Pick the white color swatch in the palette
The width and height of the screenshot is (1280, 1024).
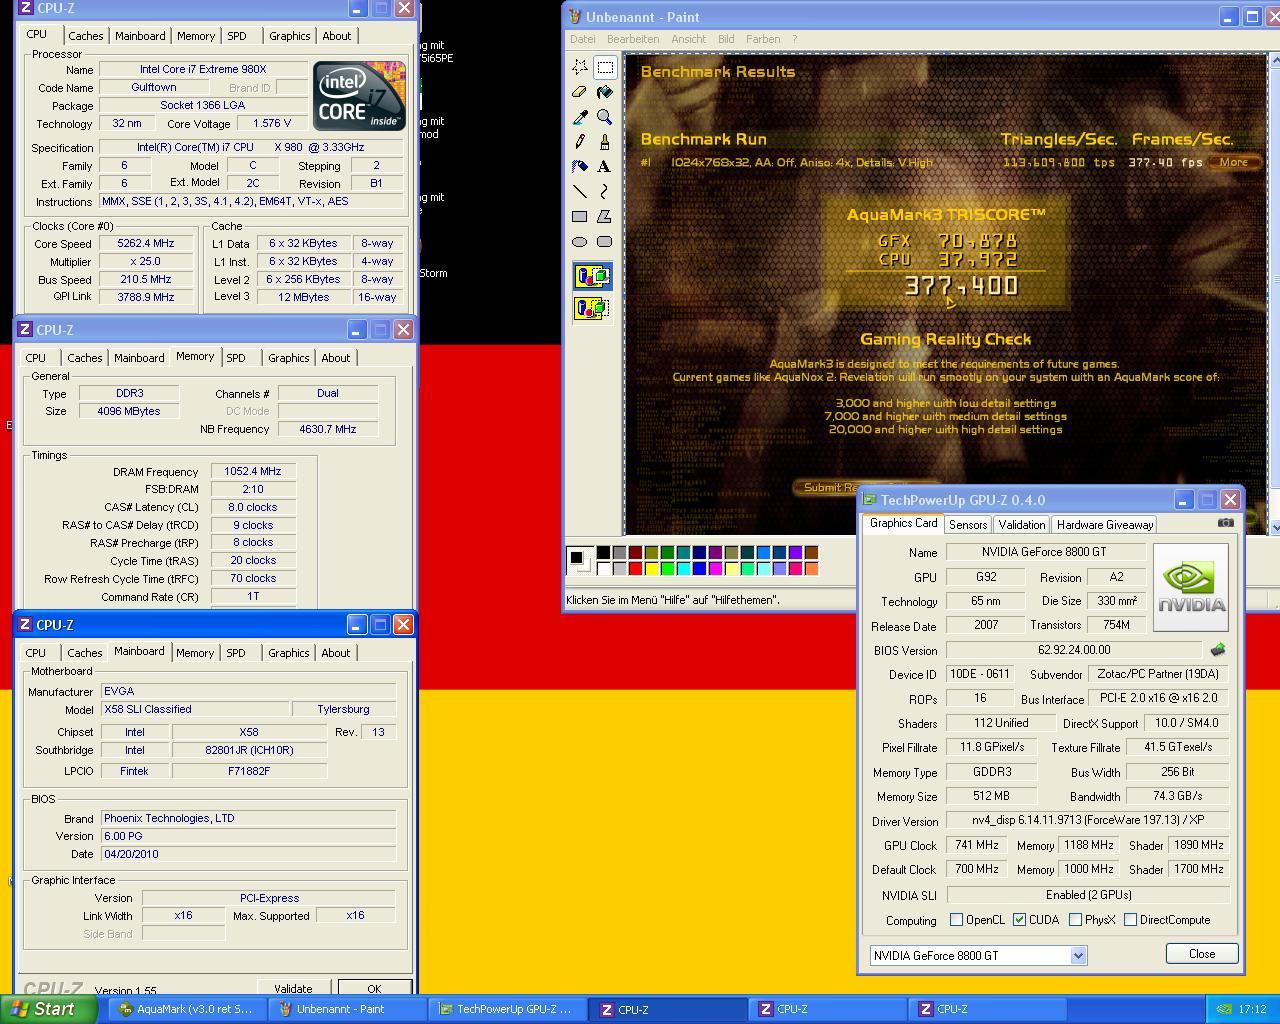603,569
